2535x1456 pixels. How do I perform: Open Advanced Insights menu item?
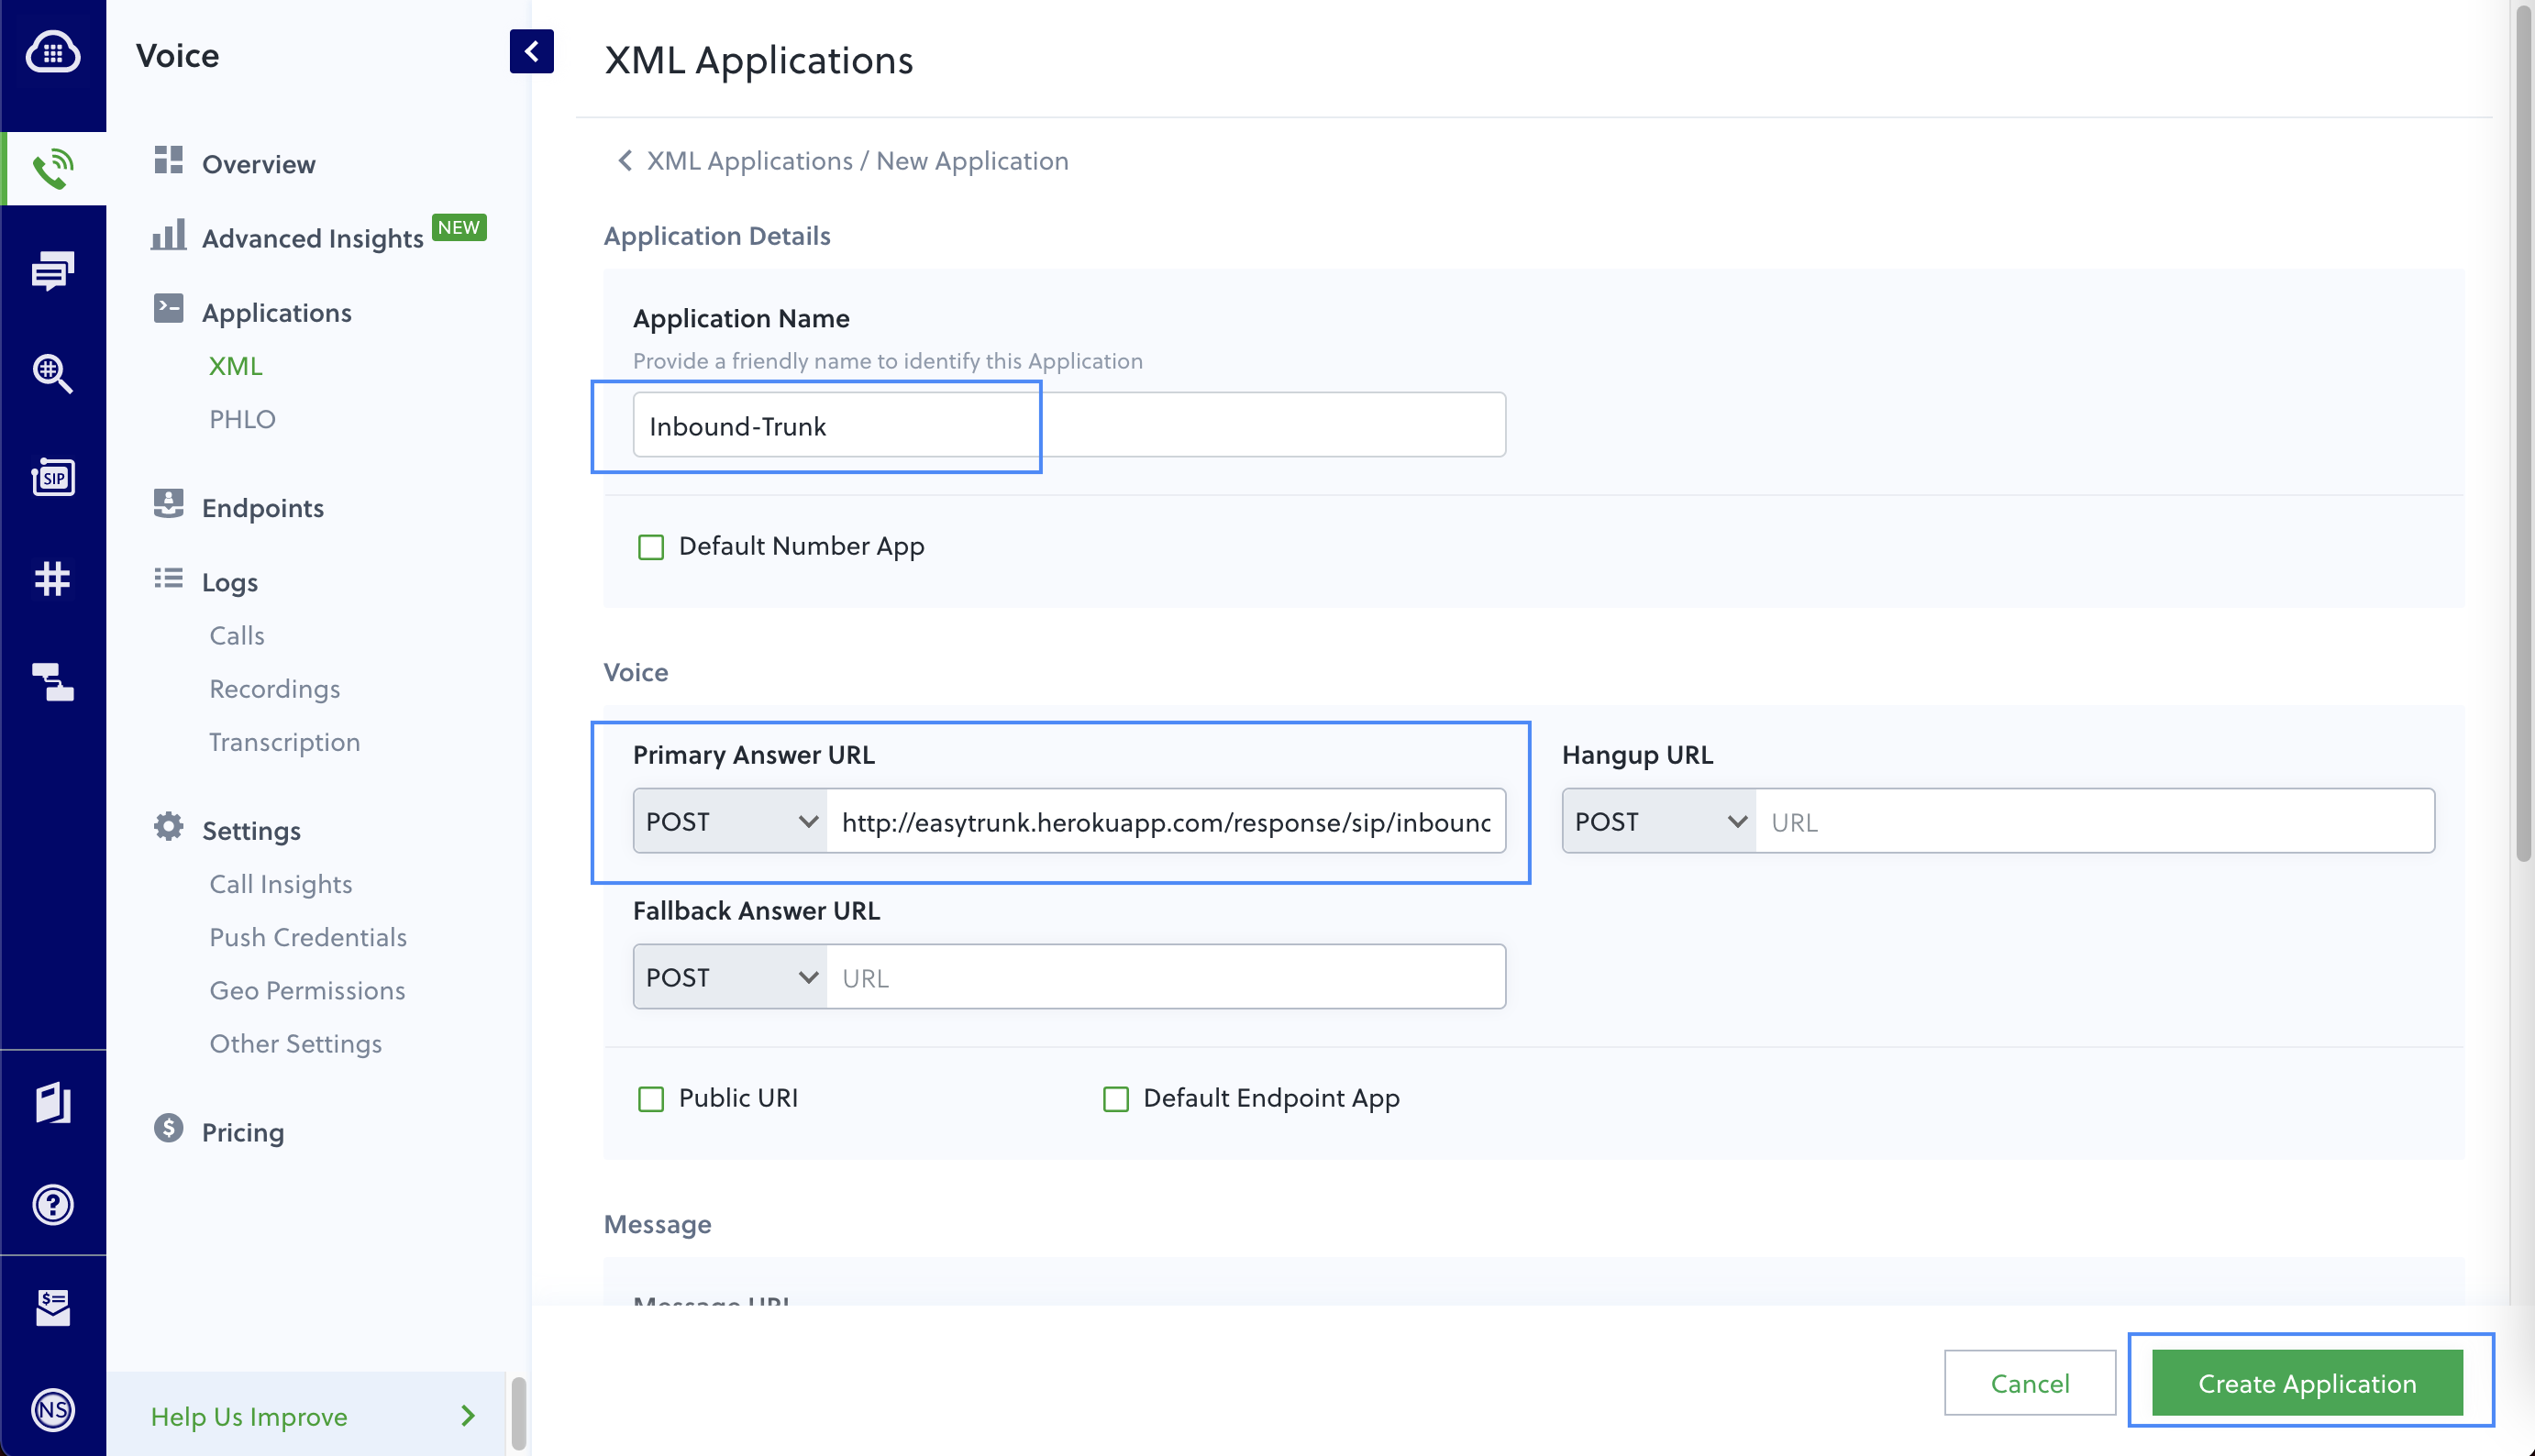click(x=313, y=238)
